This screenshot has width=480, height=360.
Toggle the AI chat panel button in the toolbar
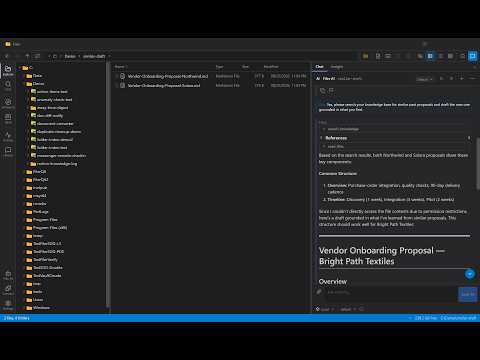[x=473, y=56]
